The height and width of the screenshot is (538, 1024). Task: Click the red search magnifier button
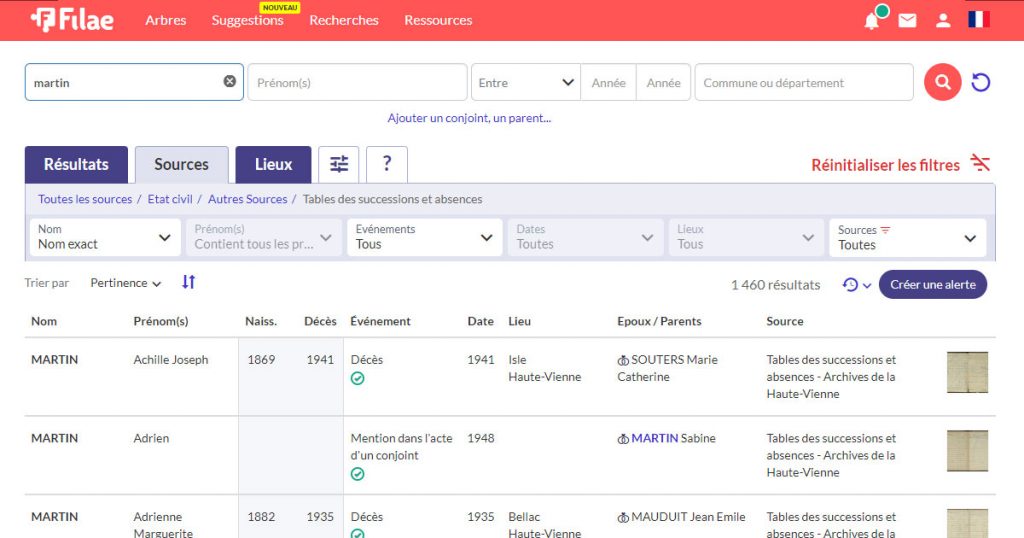tap(942, 82)
